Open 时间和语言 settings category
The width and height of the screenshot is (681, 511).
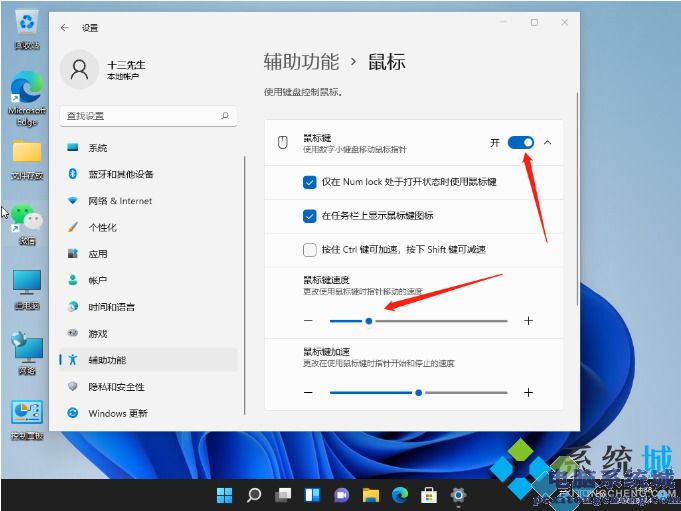(148, 307)
